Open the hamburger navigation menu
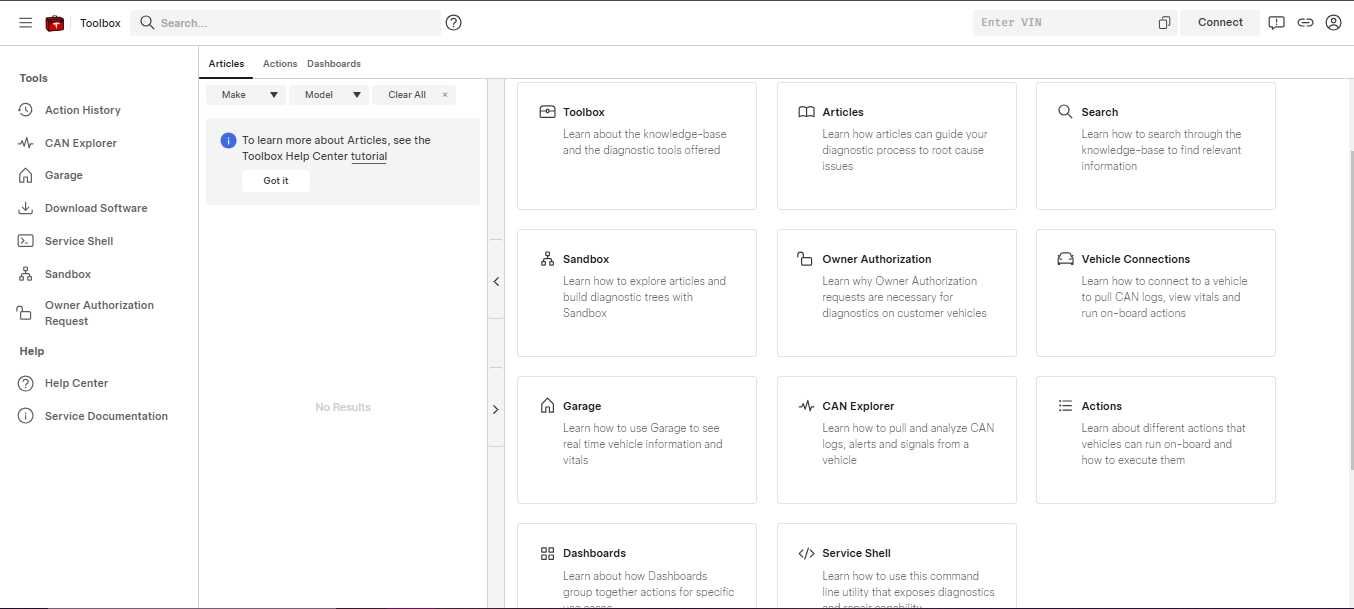This screenshot has height=609, width=1354. [x=26, y=22]
